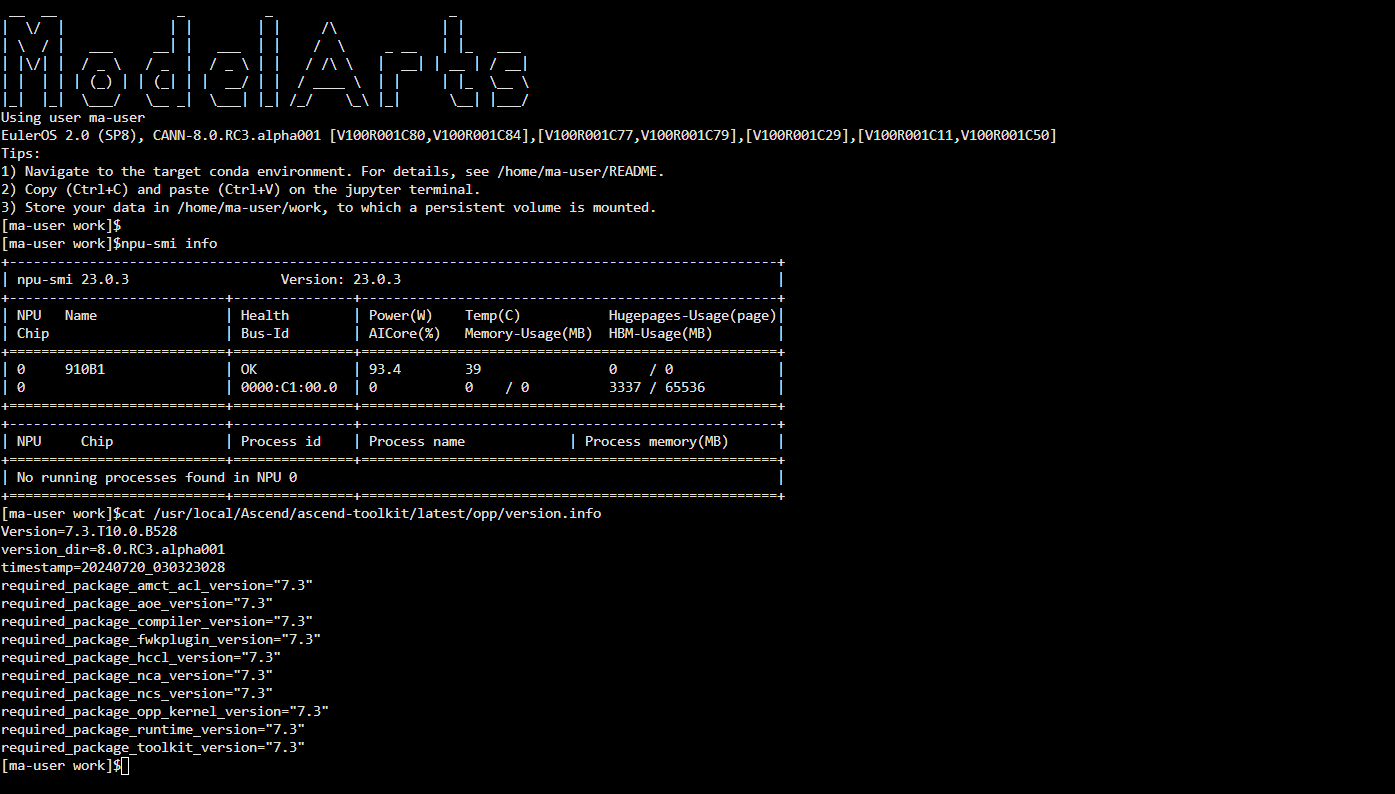Viewport: 1395px width, 794px height.
Task: Click the 'timestamp=20240720_030323028' line
Action: pos(113,567)
